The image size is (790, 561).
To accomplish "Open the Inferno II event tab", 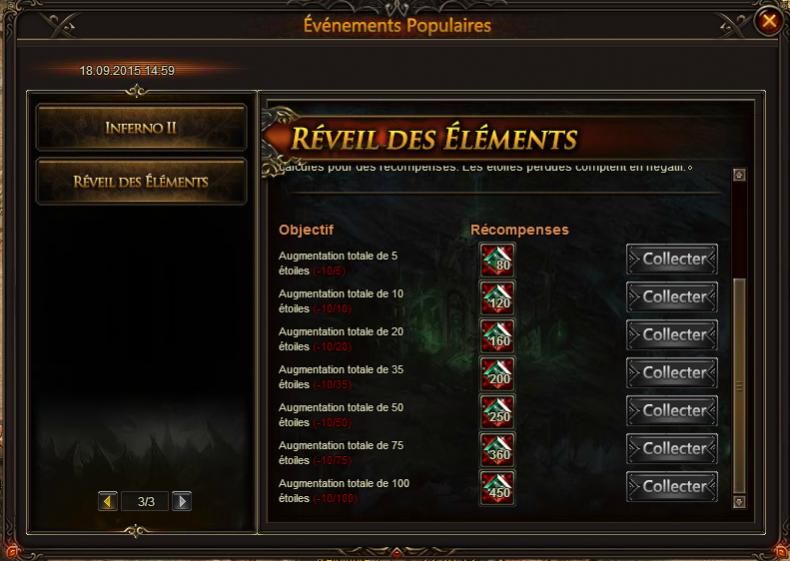I will (x=141, y=128).
